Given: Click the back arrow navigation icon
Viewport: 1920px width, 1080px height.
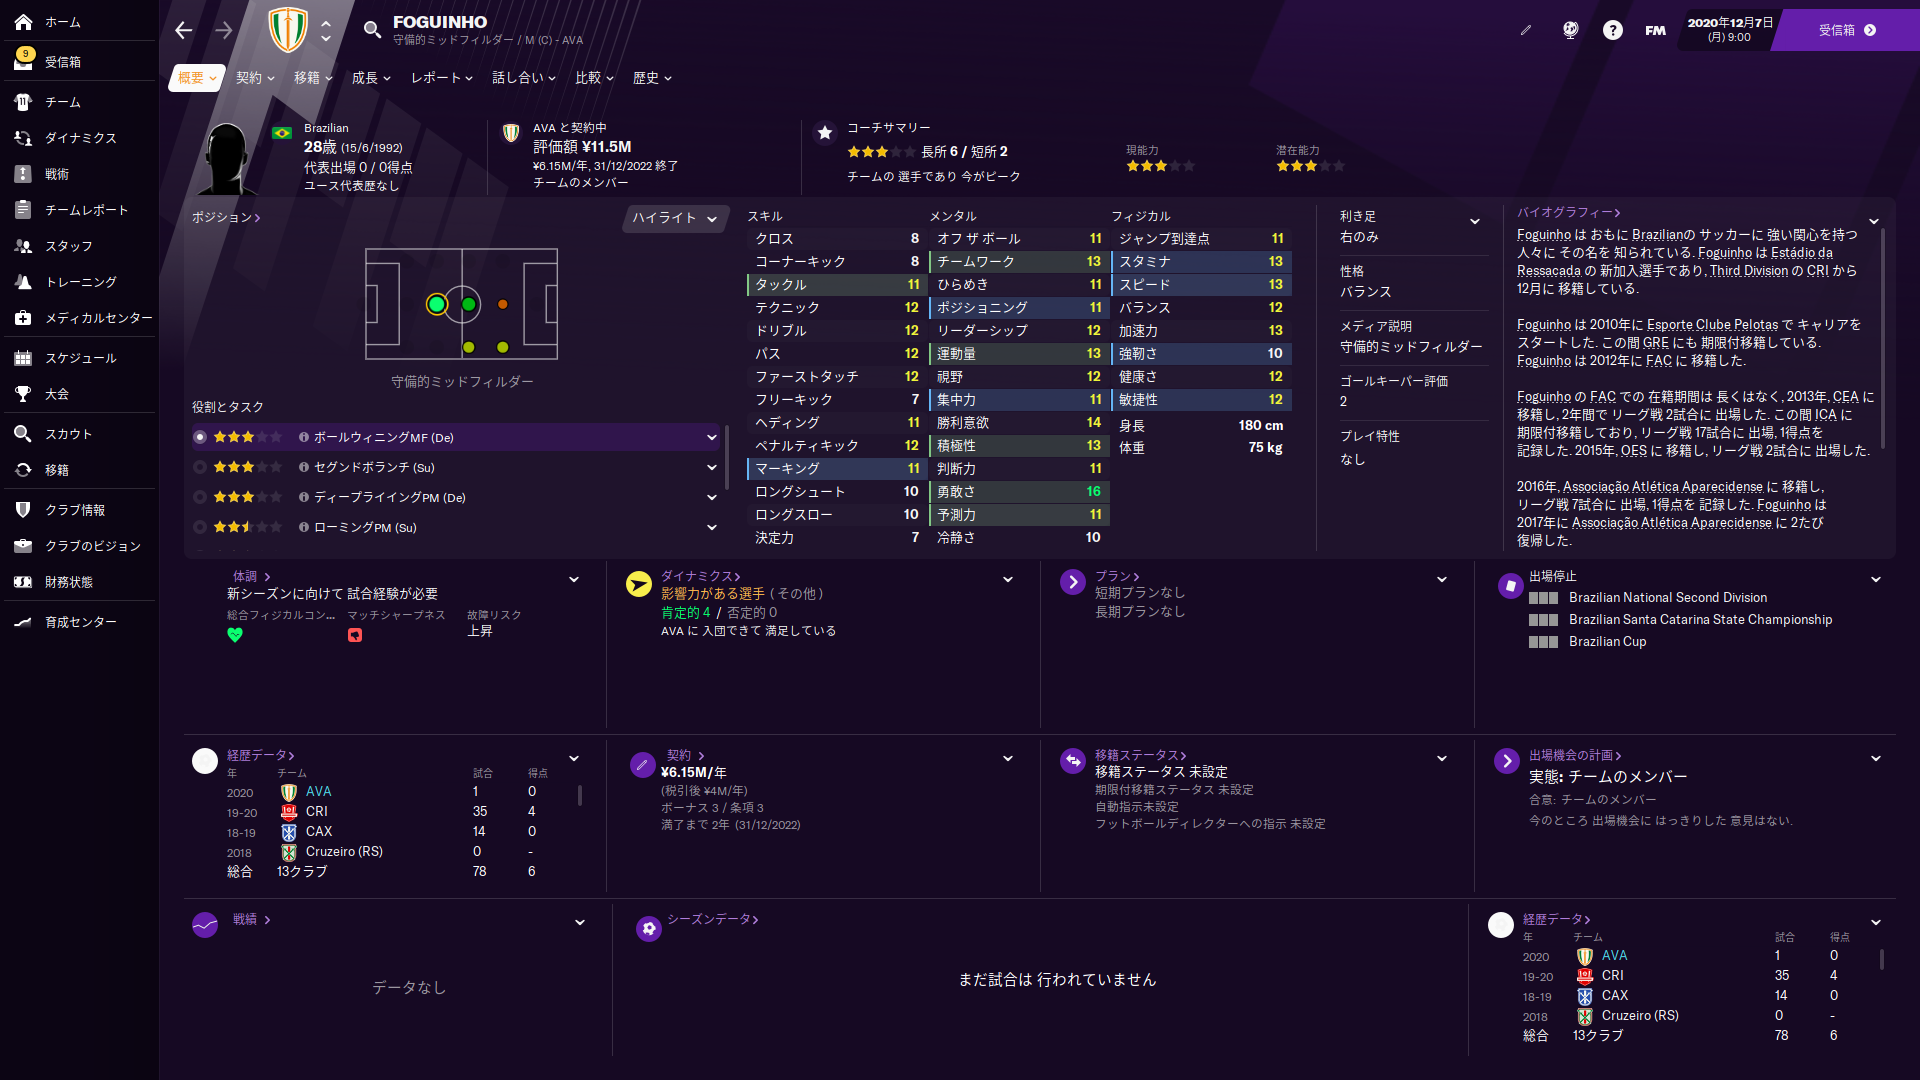Looking at the screenshot, I should point(183,30).
